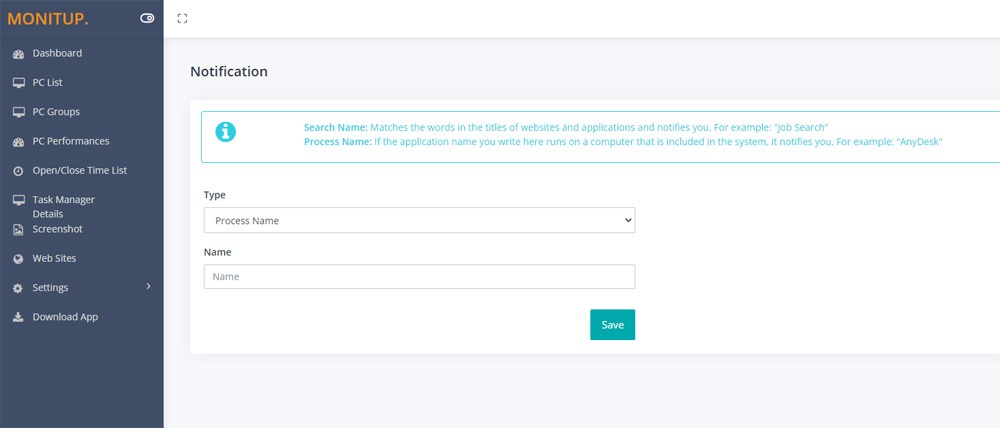Focus the Name input field

coord(420,277)
